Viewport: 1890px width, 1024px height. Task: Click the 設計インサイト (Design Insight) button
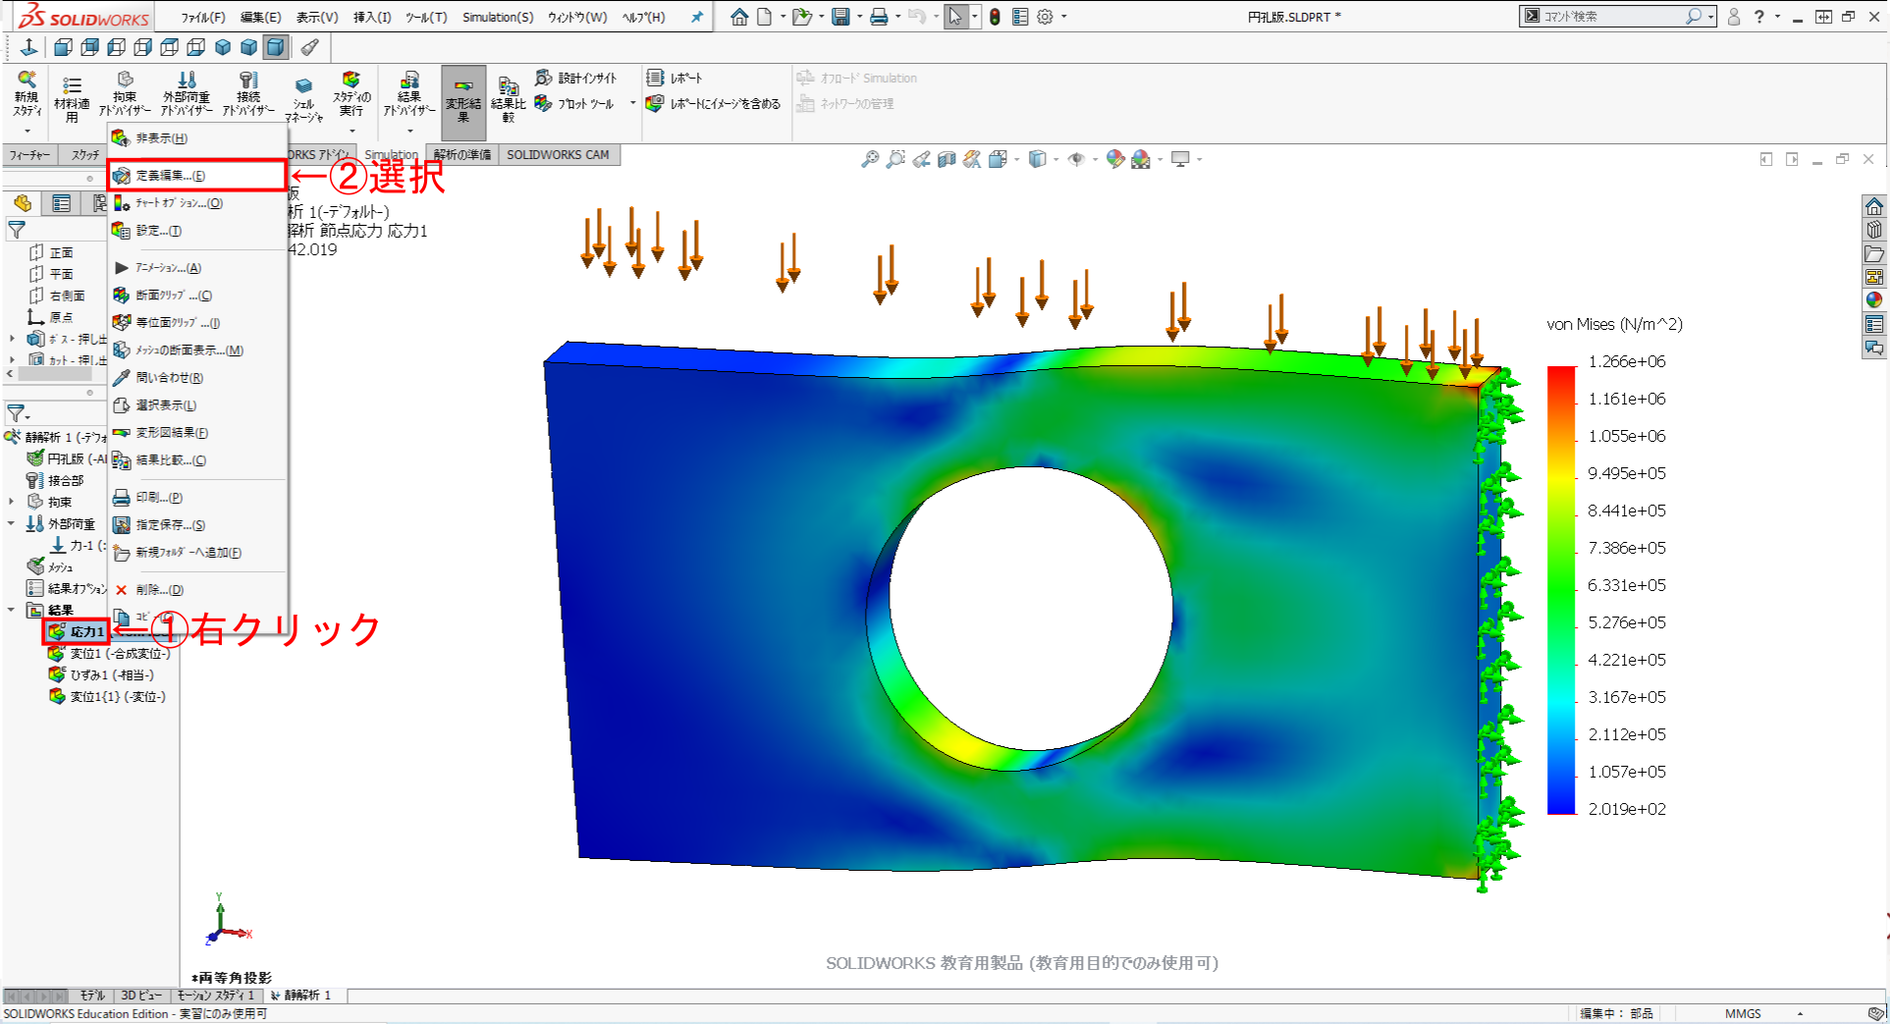click(576, 78)
